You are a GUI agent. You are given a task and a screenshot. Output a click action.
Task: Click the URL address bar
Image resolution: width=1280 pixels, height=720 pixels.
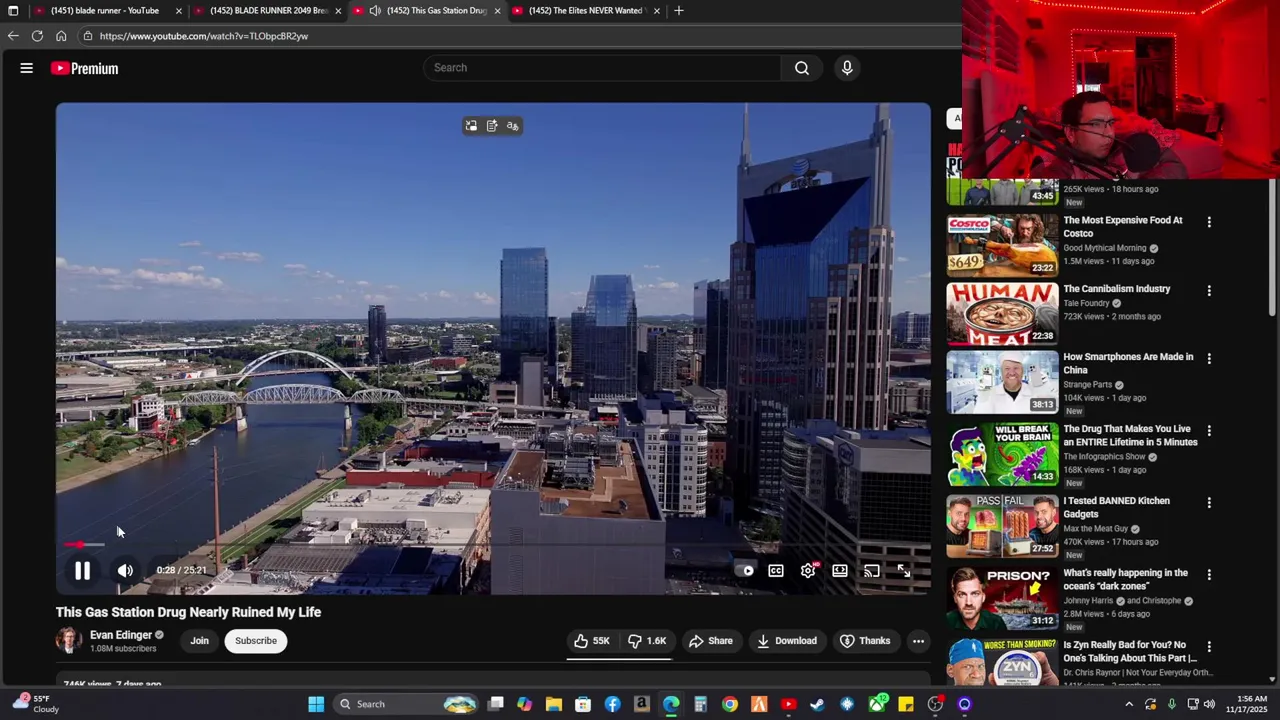(520, 36)
